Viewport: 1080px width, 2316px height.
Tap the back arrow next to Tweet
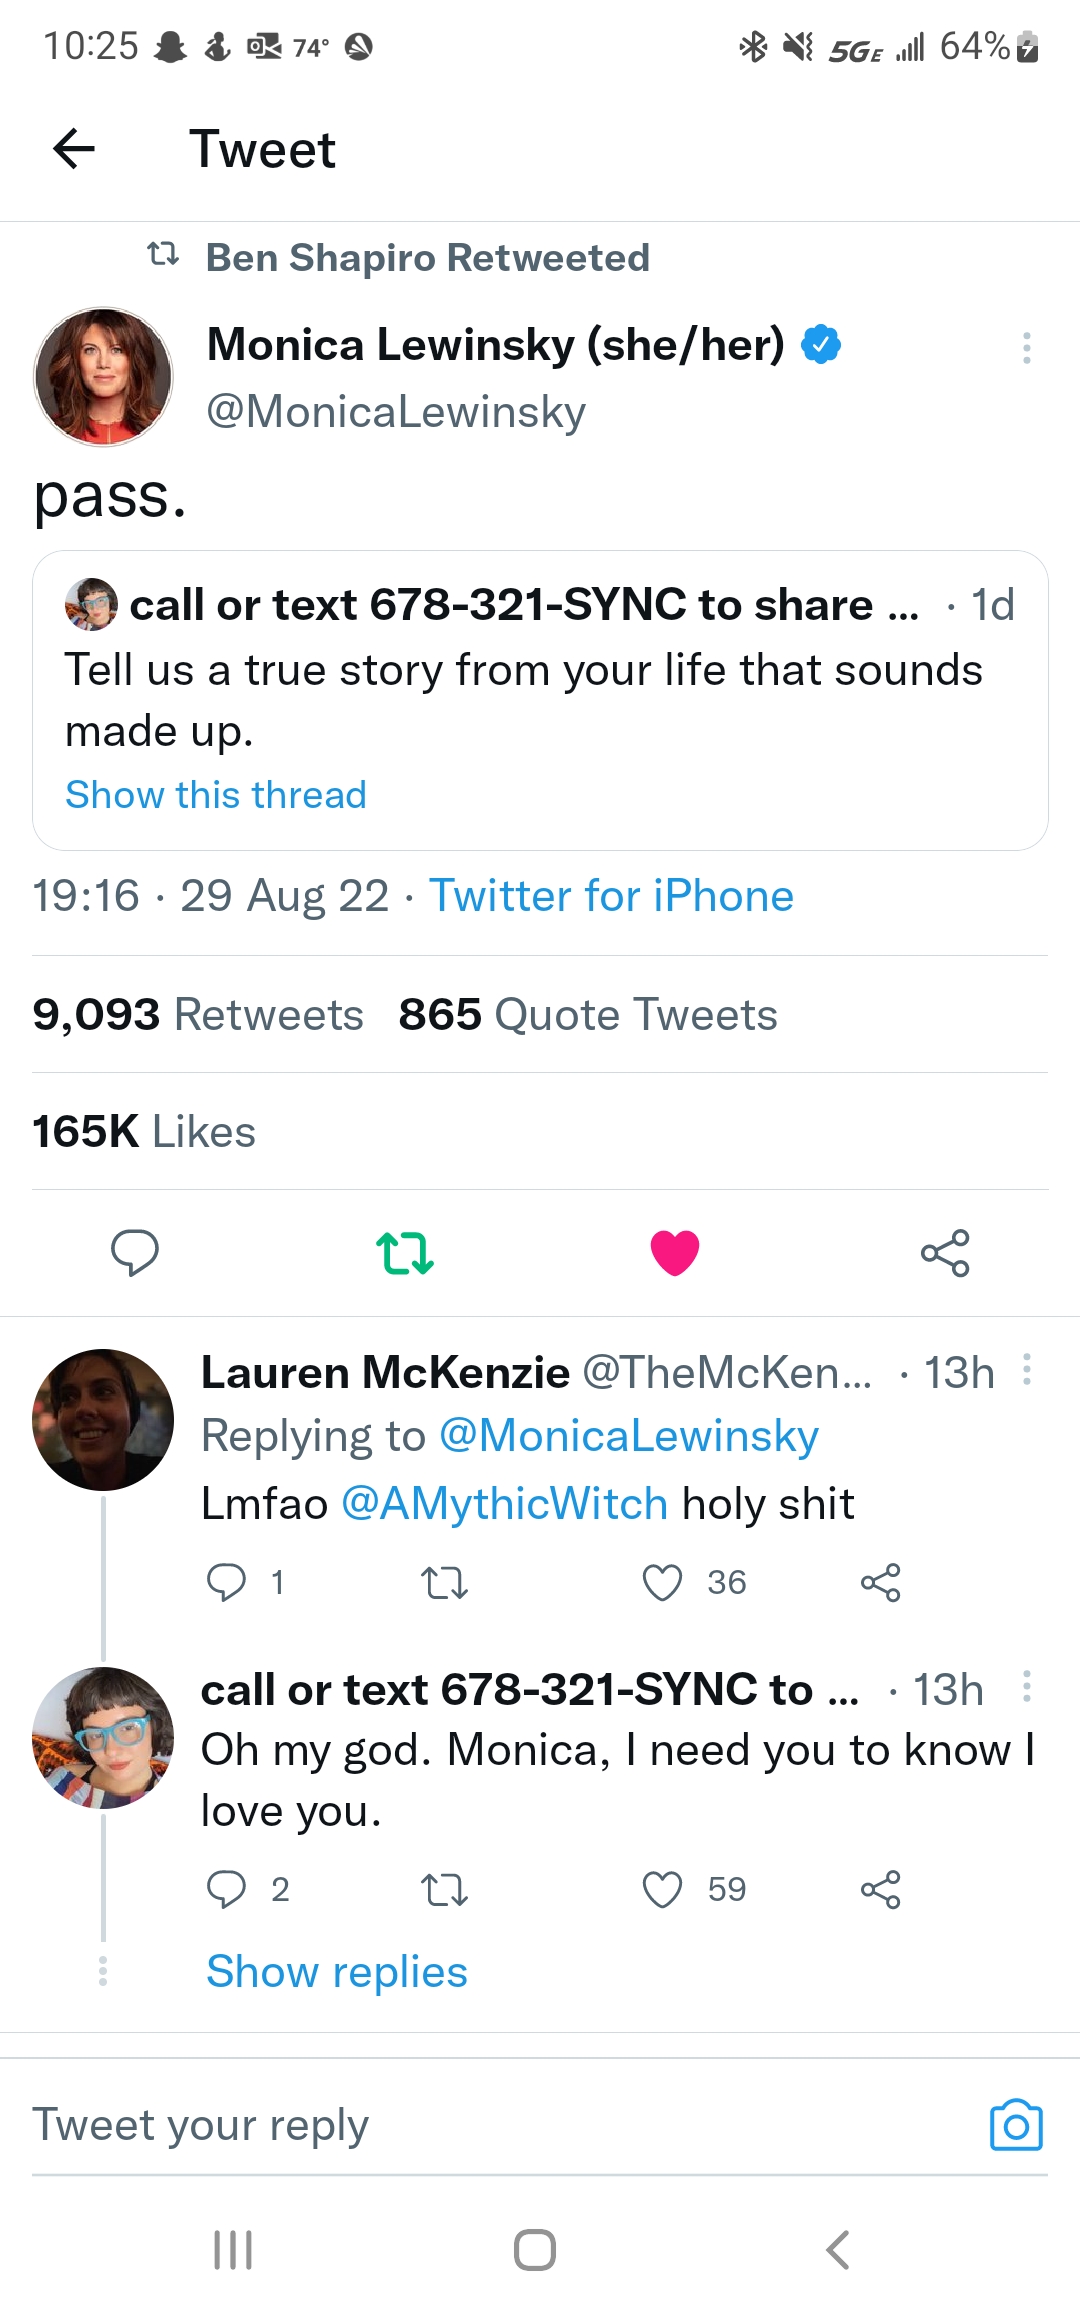(74, 149)
